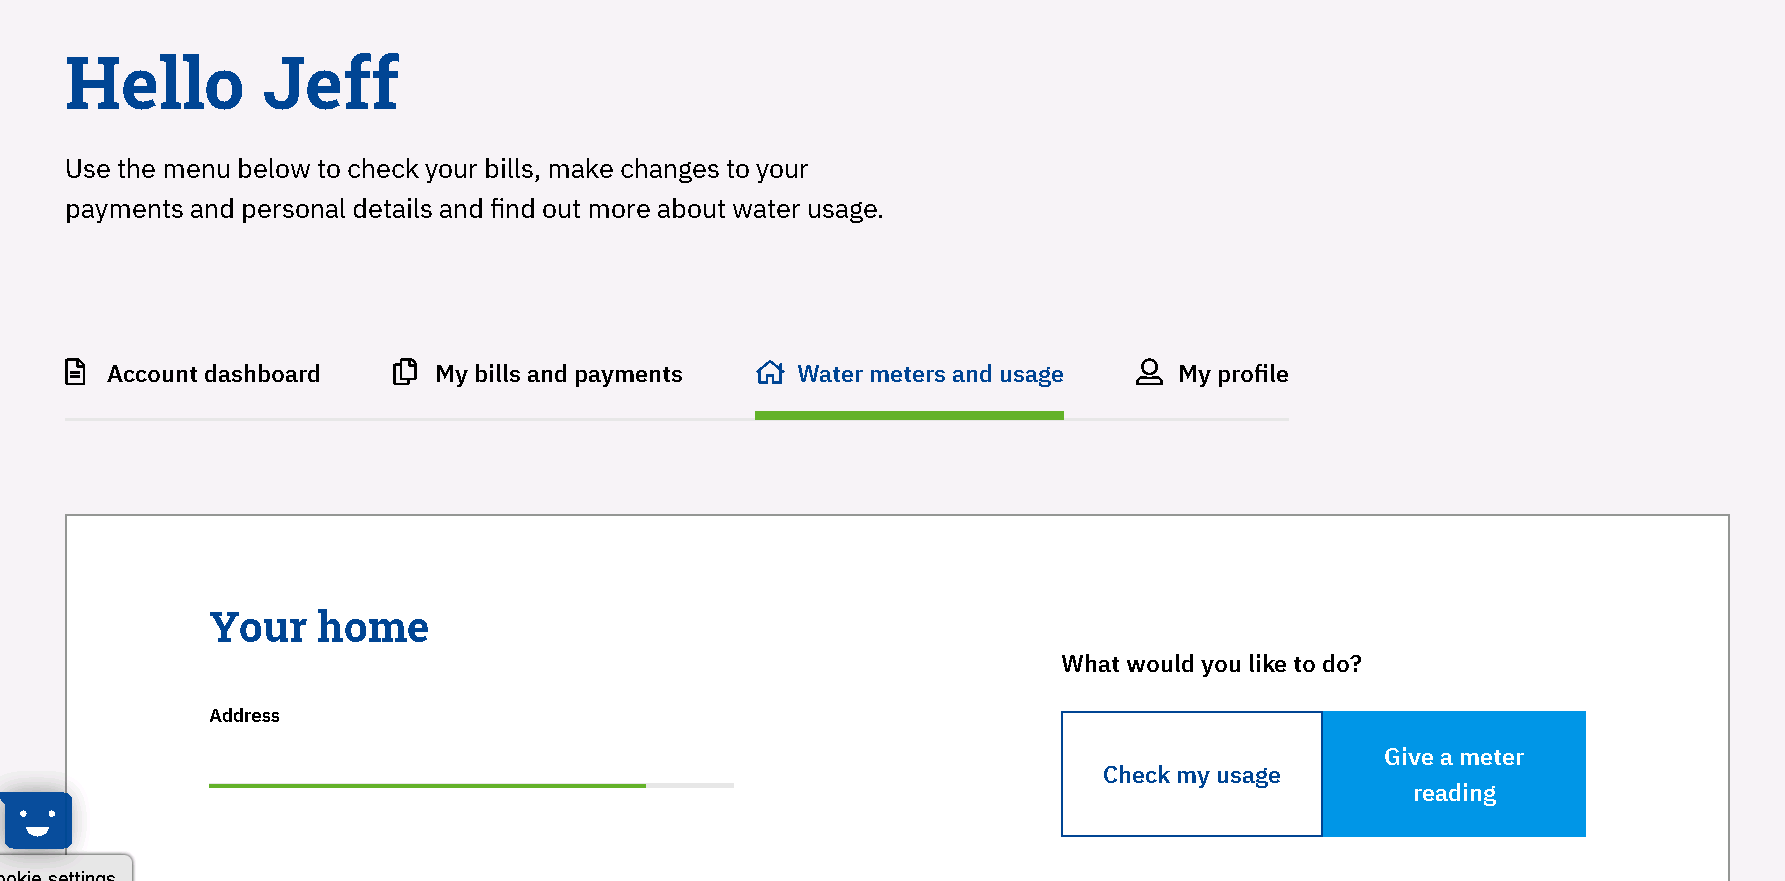
Task: Click the bills and payments pages icon
Action: click(x=404, y=372)
